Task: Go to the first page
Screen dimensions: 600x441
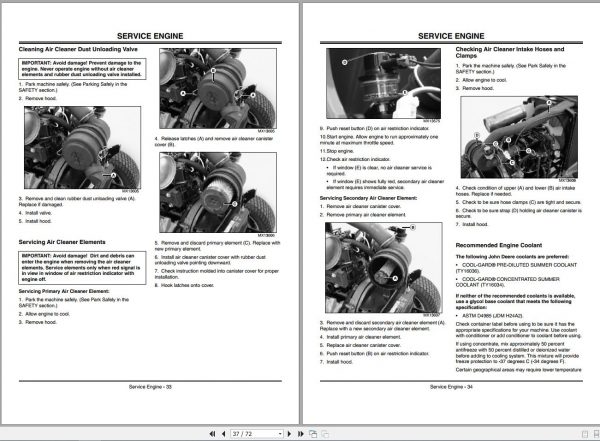Action: click(212, 434)
